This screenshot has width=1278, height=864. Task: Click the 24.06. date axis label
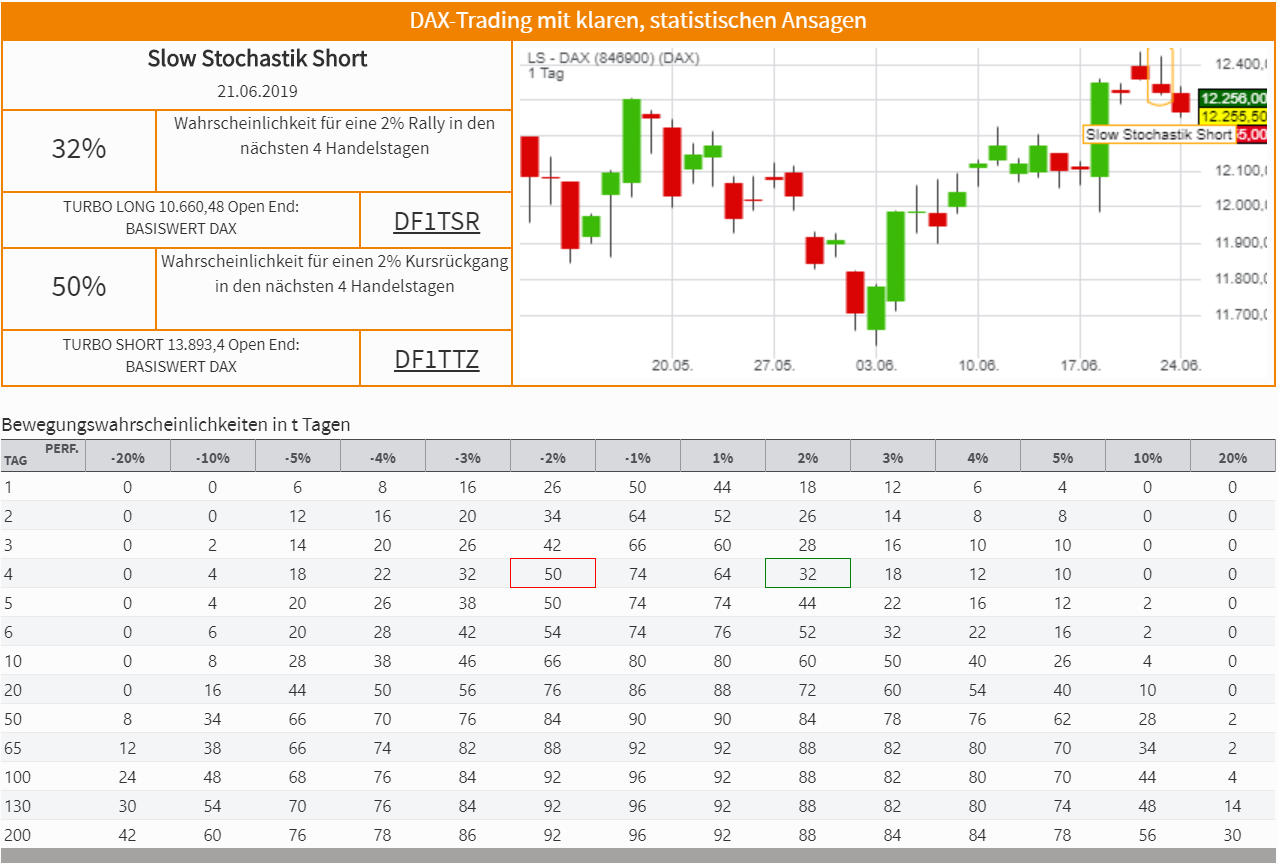coord(1180,365)
